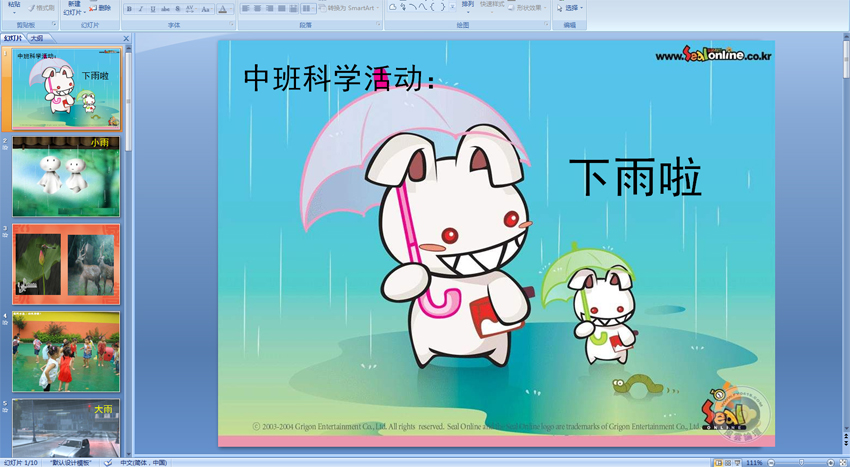Select slide 1 thumbnail 下雨啦
850x467 pixels.
66,88
